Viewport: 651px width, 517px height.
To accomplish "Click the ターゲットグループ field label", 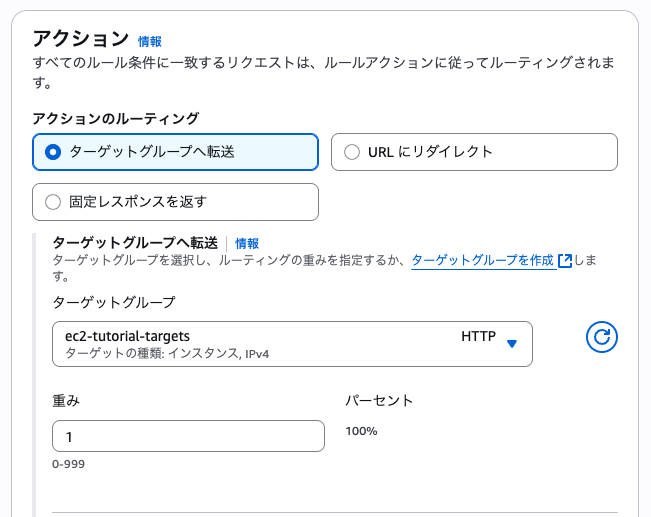I will point(113,302).
